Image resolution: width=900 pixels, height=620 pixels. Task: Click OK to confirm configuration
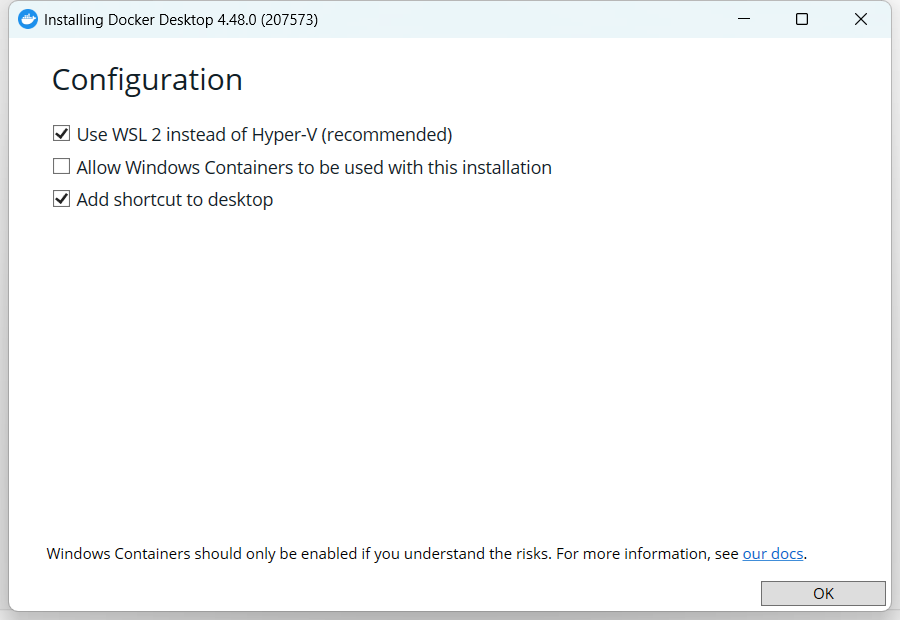click(x=823, y=594)
